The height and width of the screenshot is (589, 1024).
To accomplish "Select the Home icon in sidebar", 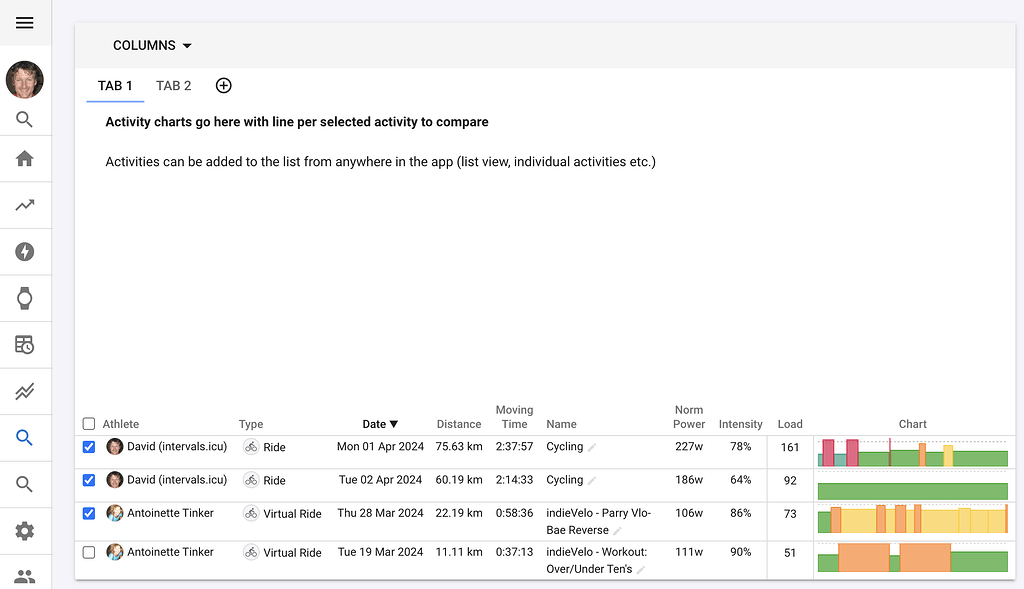I will 25,159.
